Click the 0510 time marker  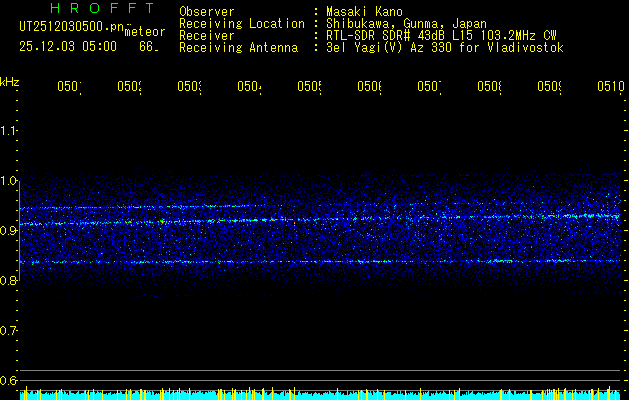point(611,87)
